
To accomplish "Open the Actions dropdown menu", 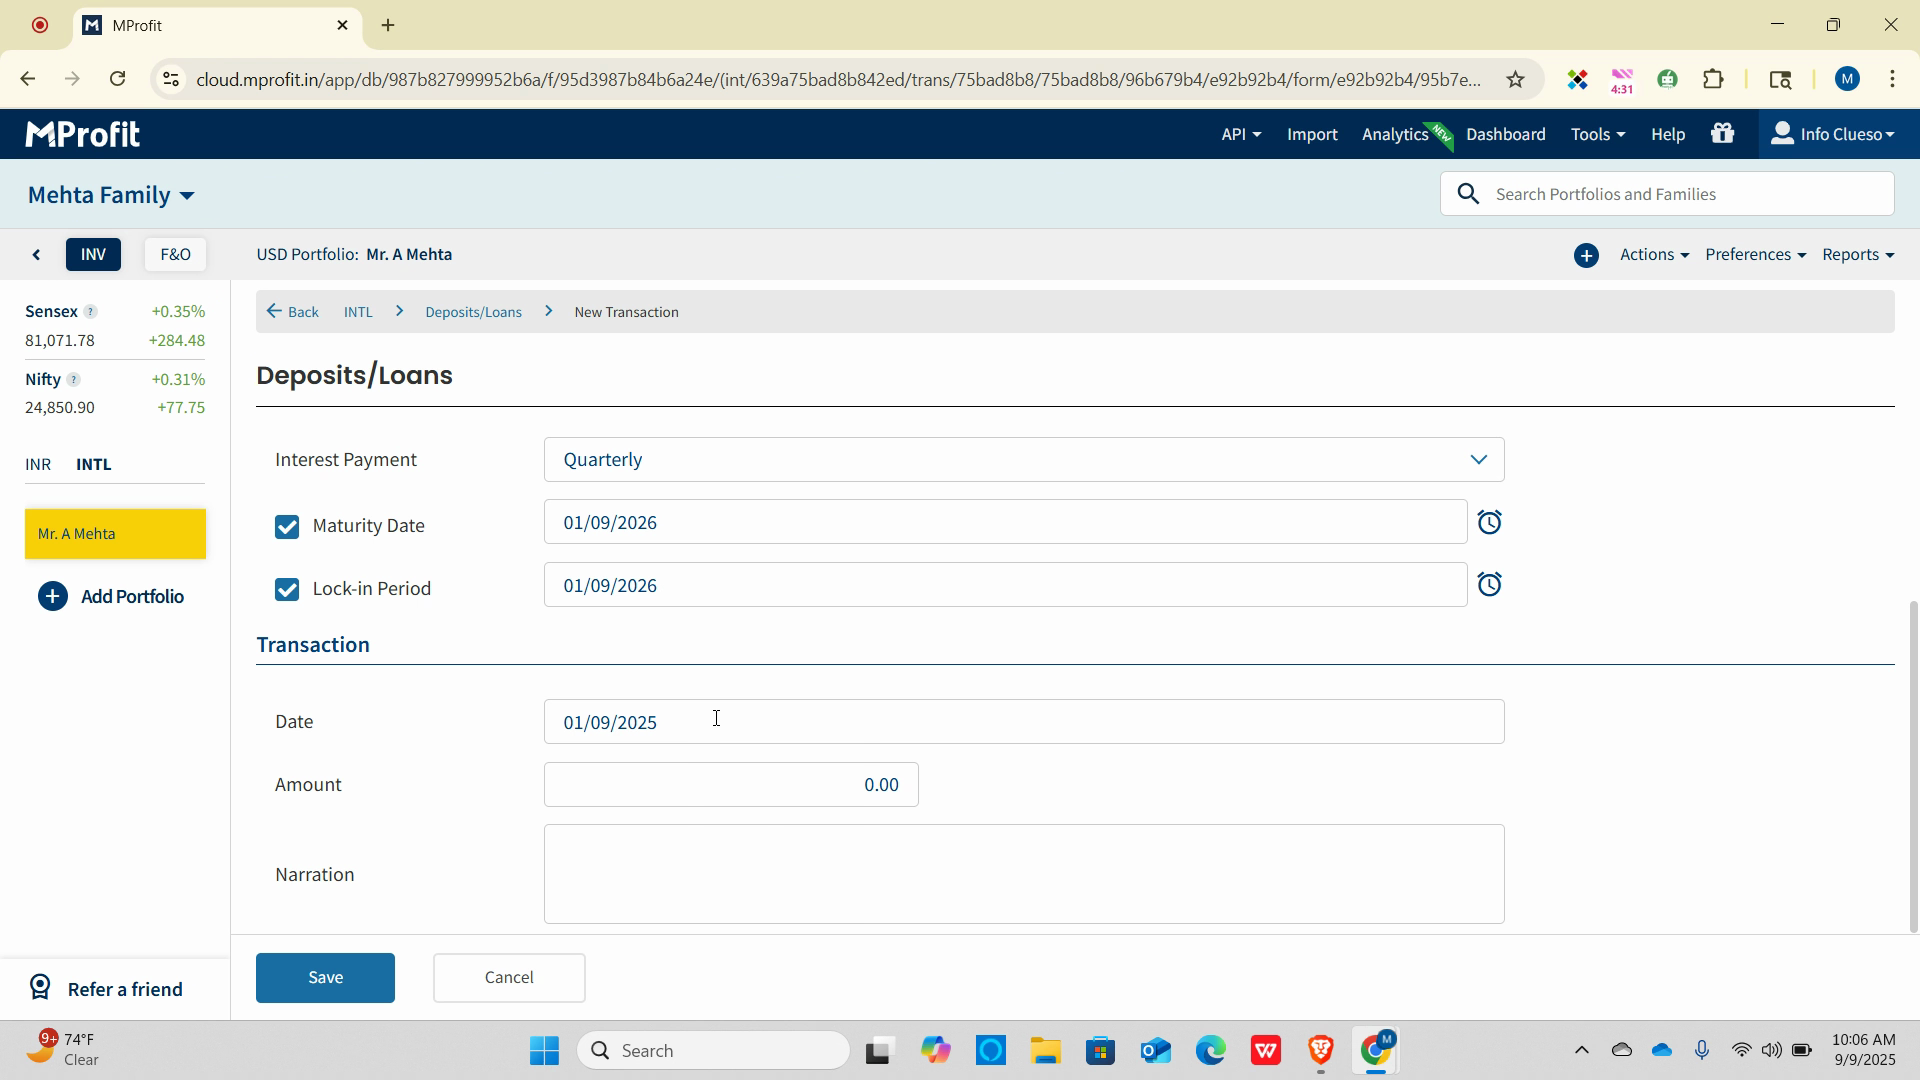I will point(1653,254).
